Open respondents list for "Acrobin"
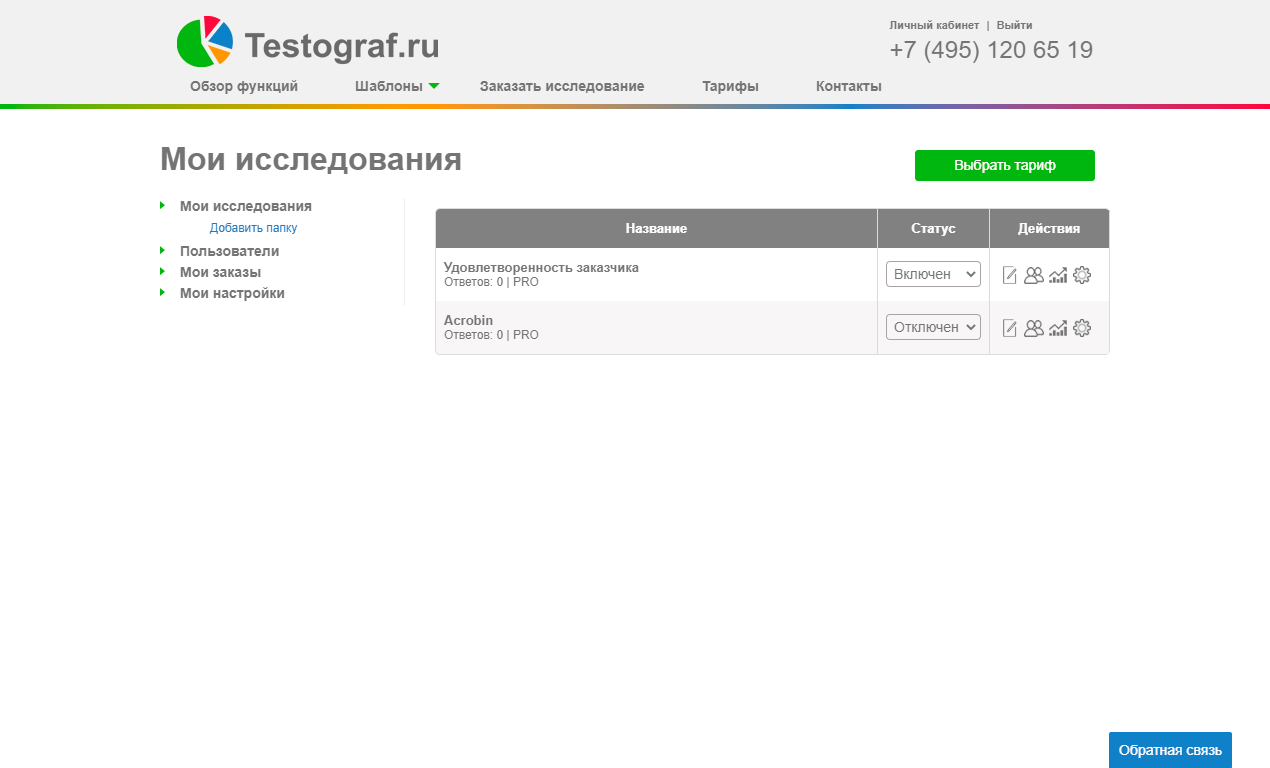Viewport: 1270px width, 768px height. tap(1034, 327)
